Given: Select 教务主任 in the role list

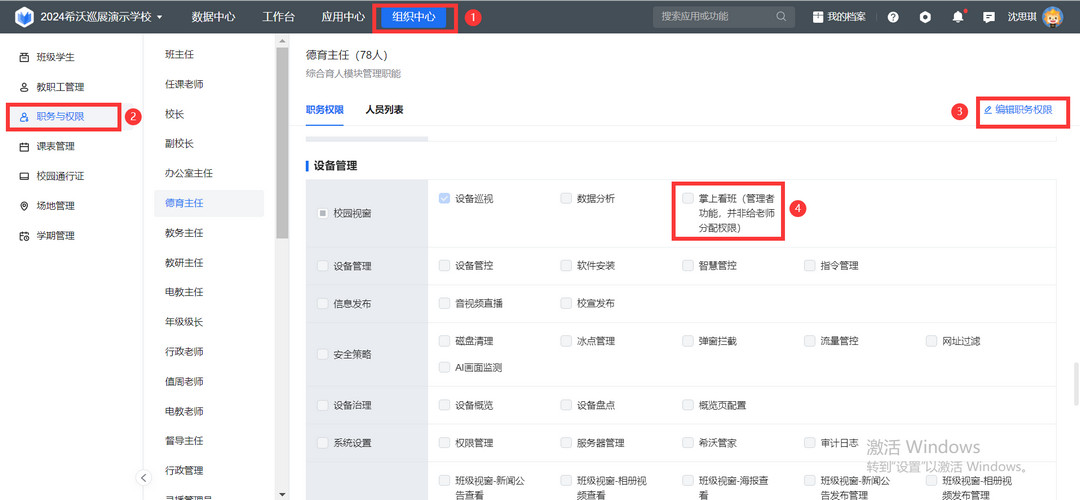Looking at the screenshot, I should 184,232.
